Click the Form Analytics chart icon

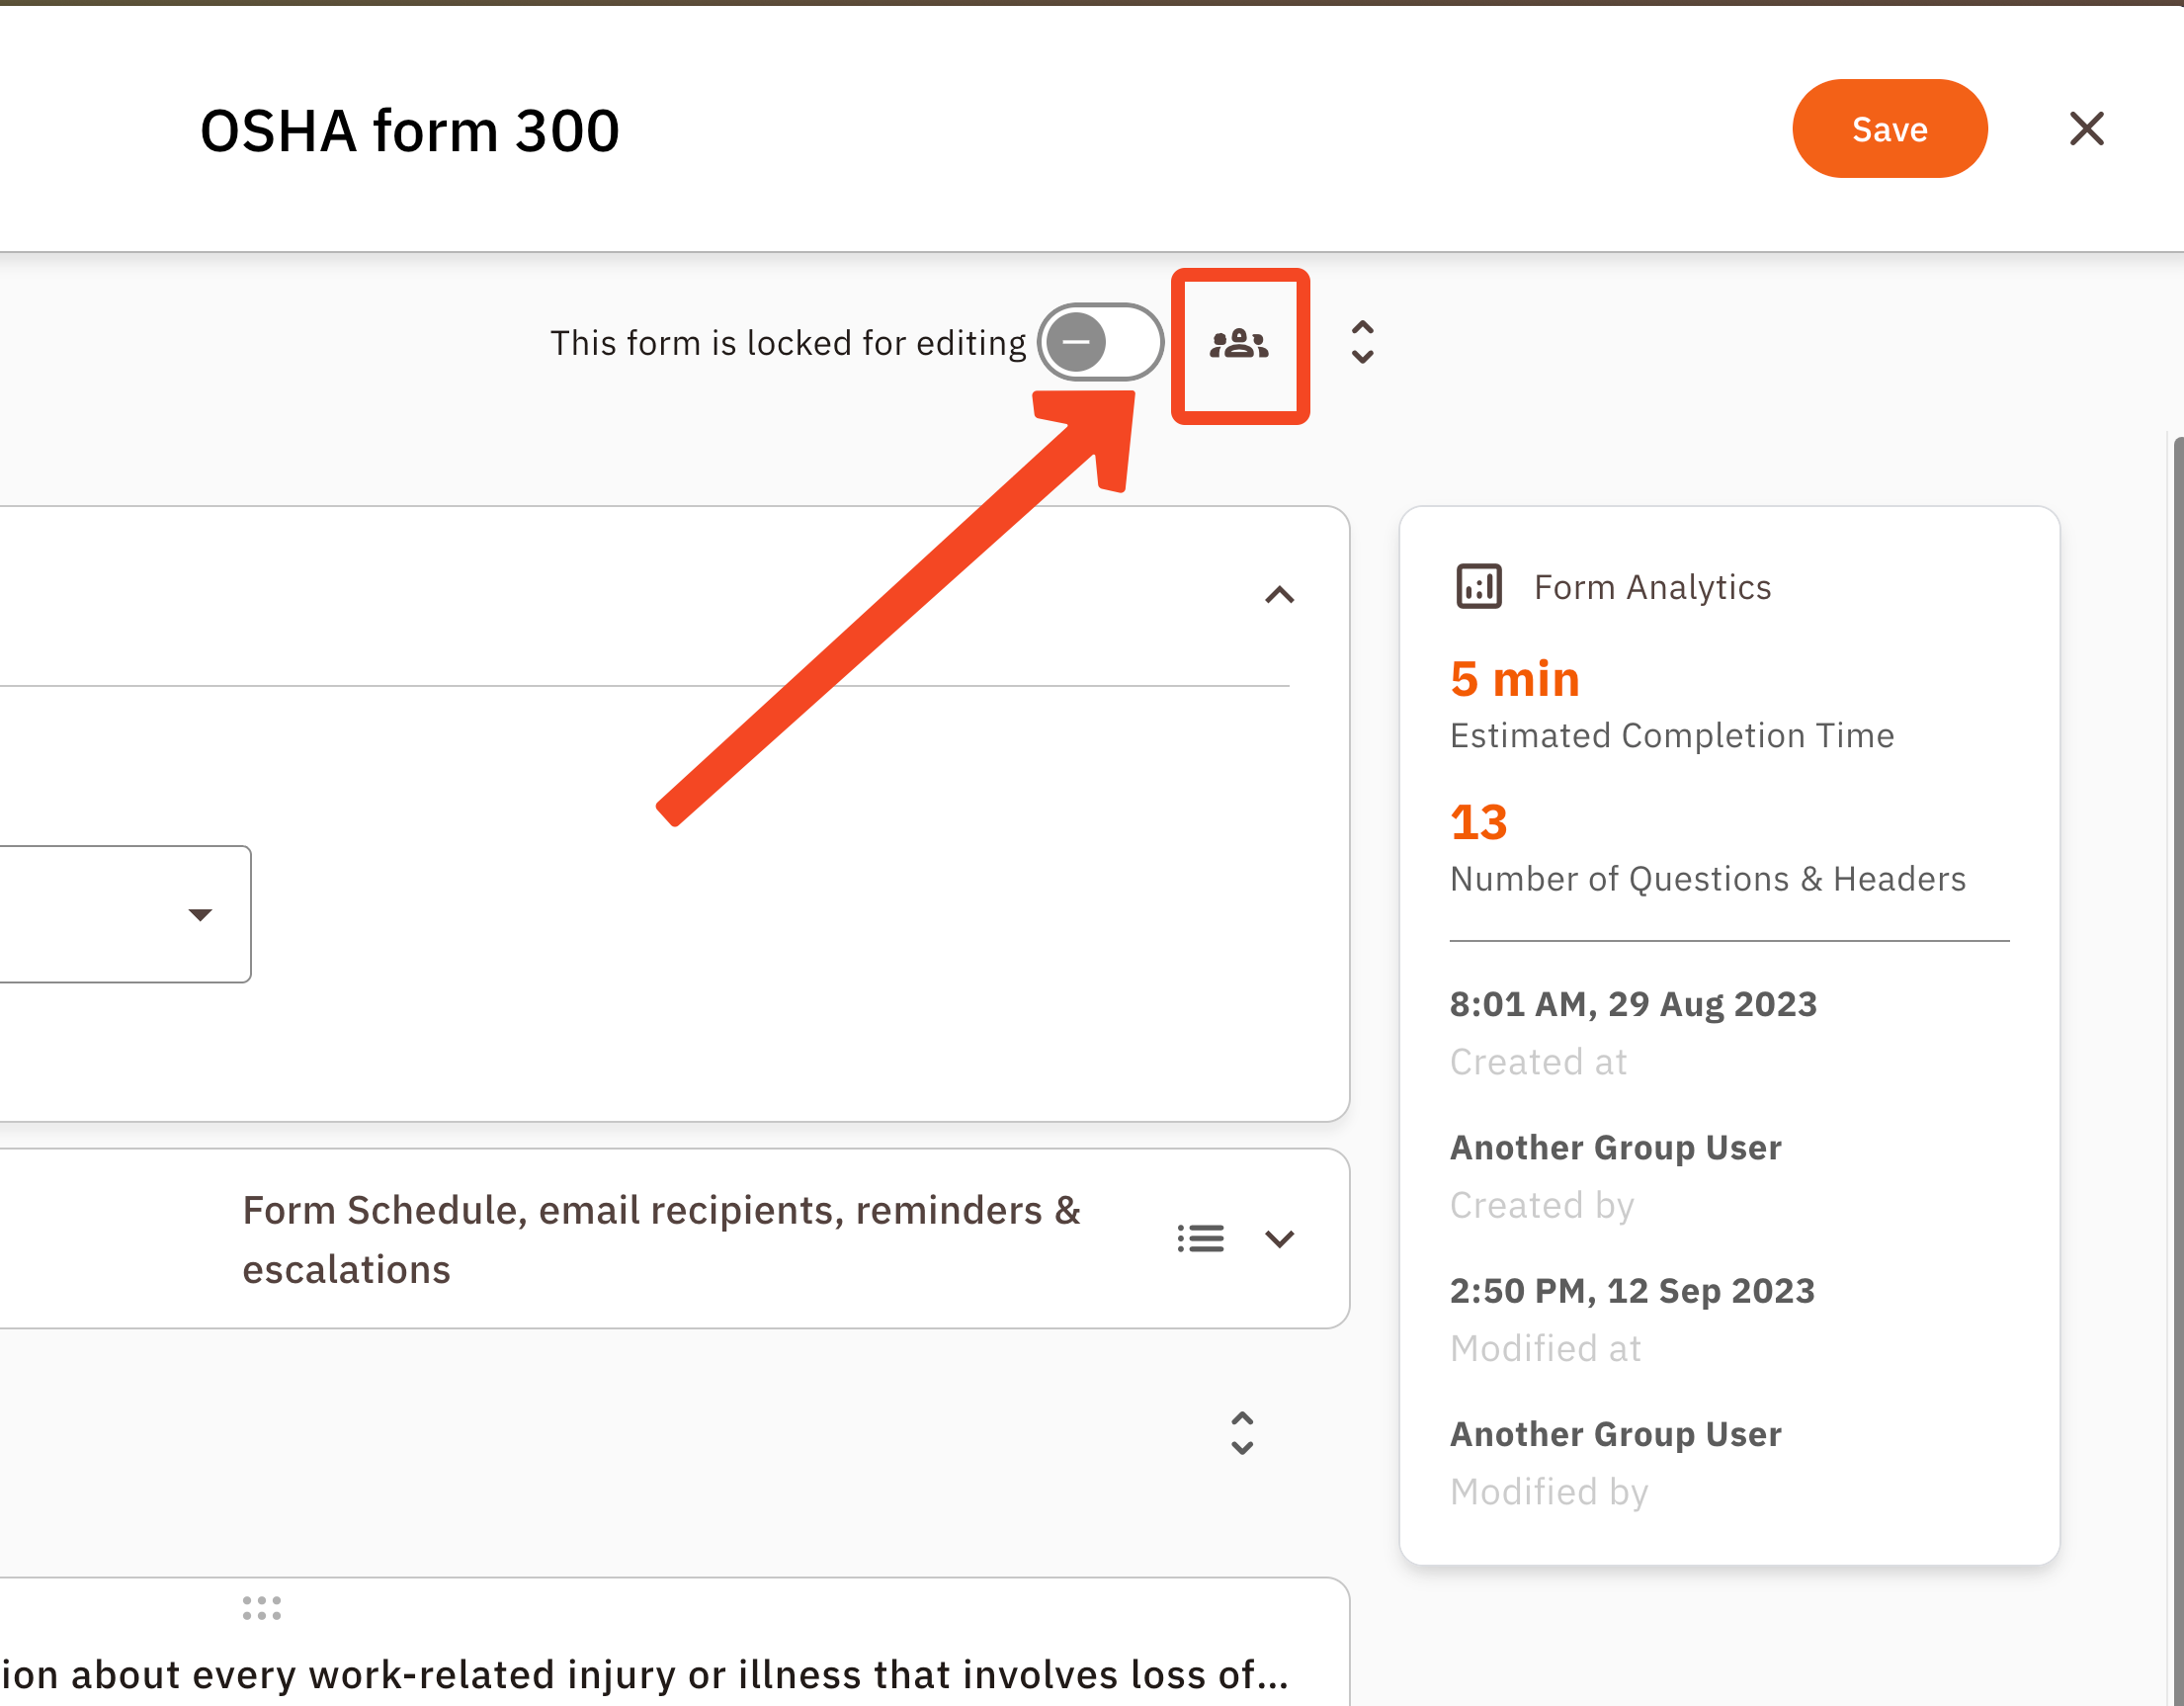(1478, 586)
